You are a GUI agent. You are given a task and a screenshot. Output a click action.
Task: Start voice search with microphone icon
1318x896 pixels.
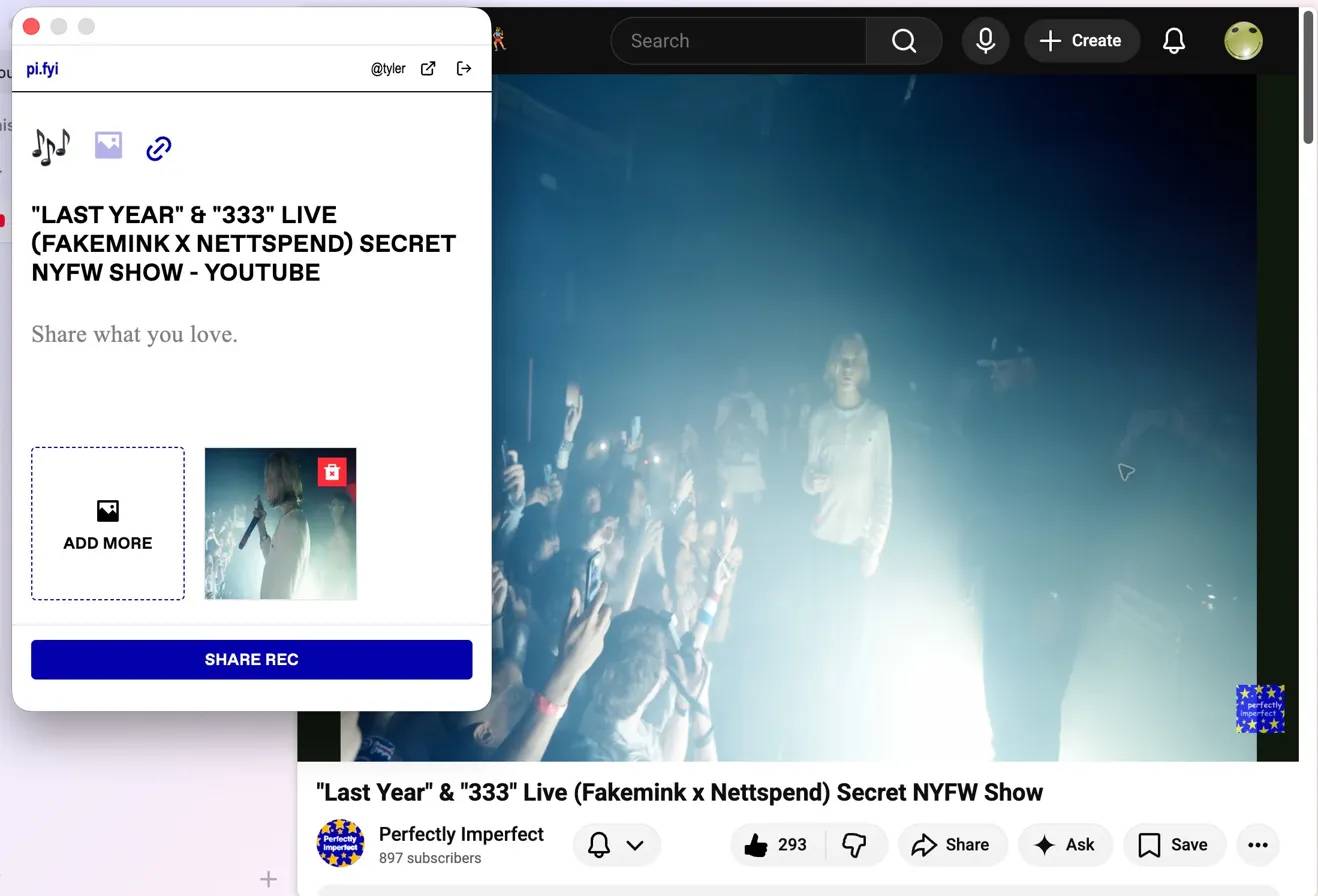point(985,41)
